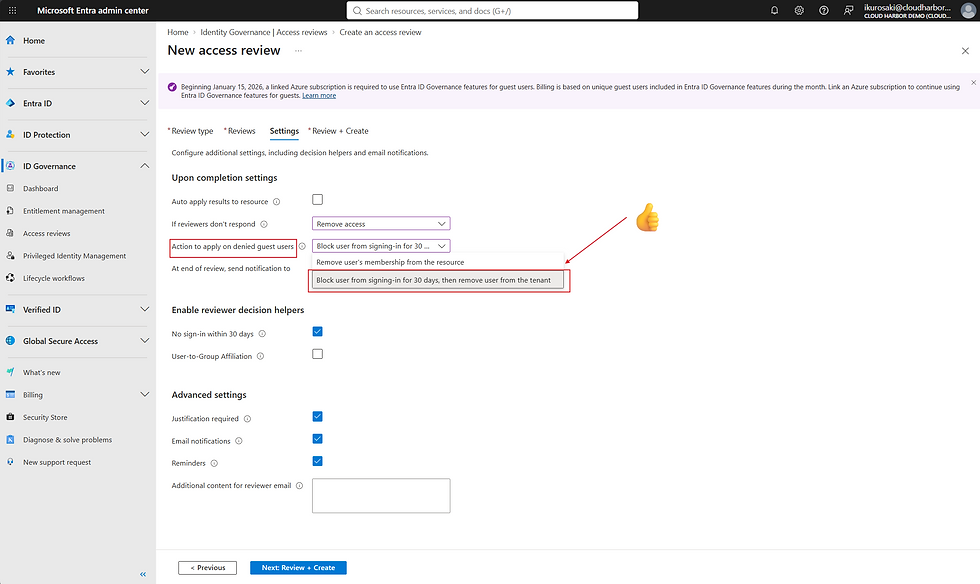Expand Entra ID section chevron
Screen dimensions: 980x584
tap(144, 103)
